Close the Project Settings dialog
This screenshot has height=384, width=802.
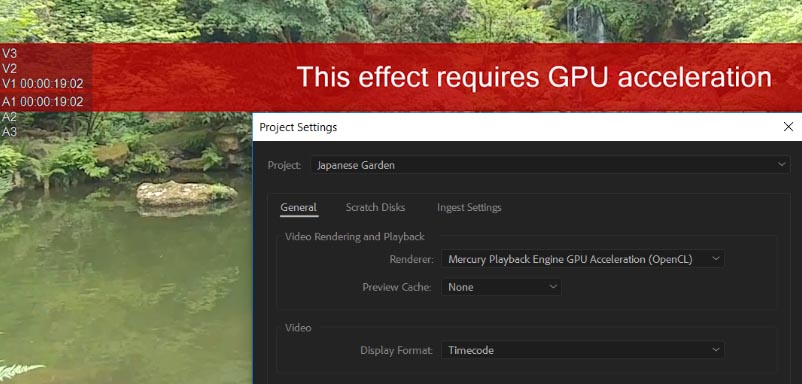tap(788, 127)
